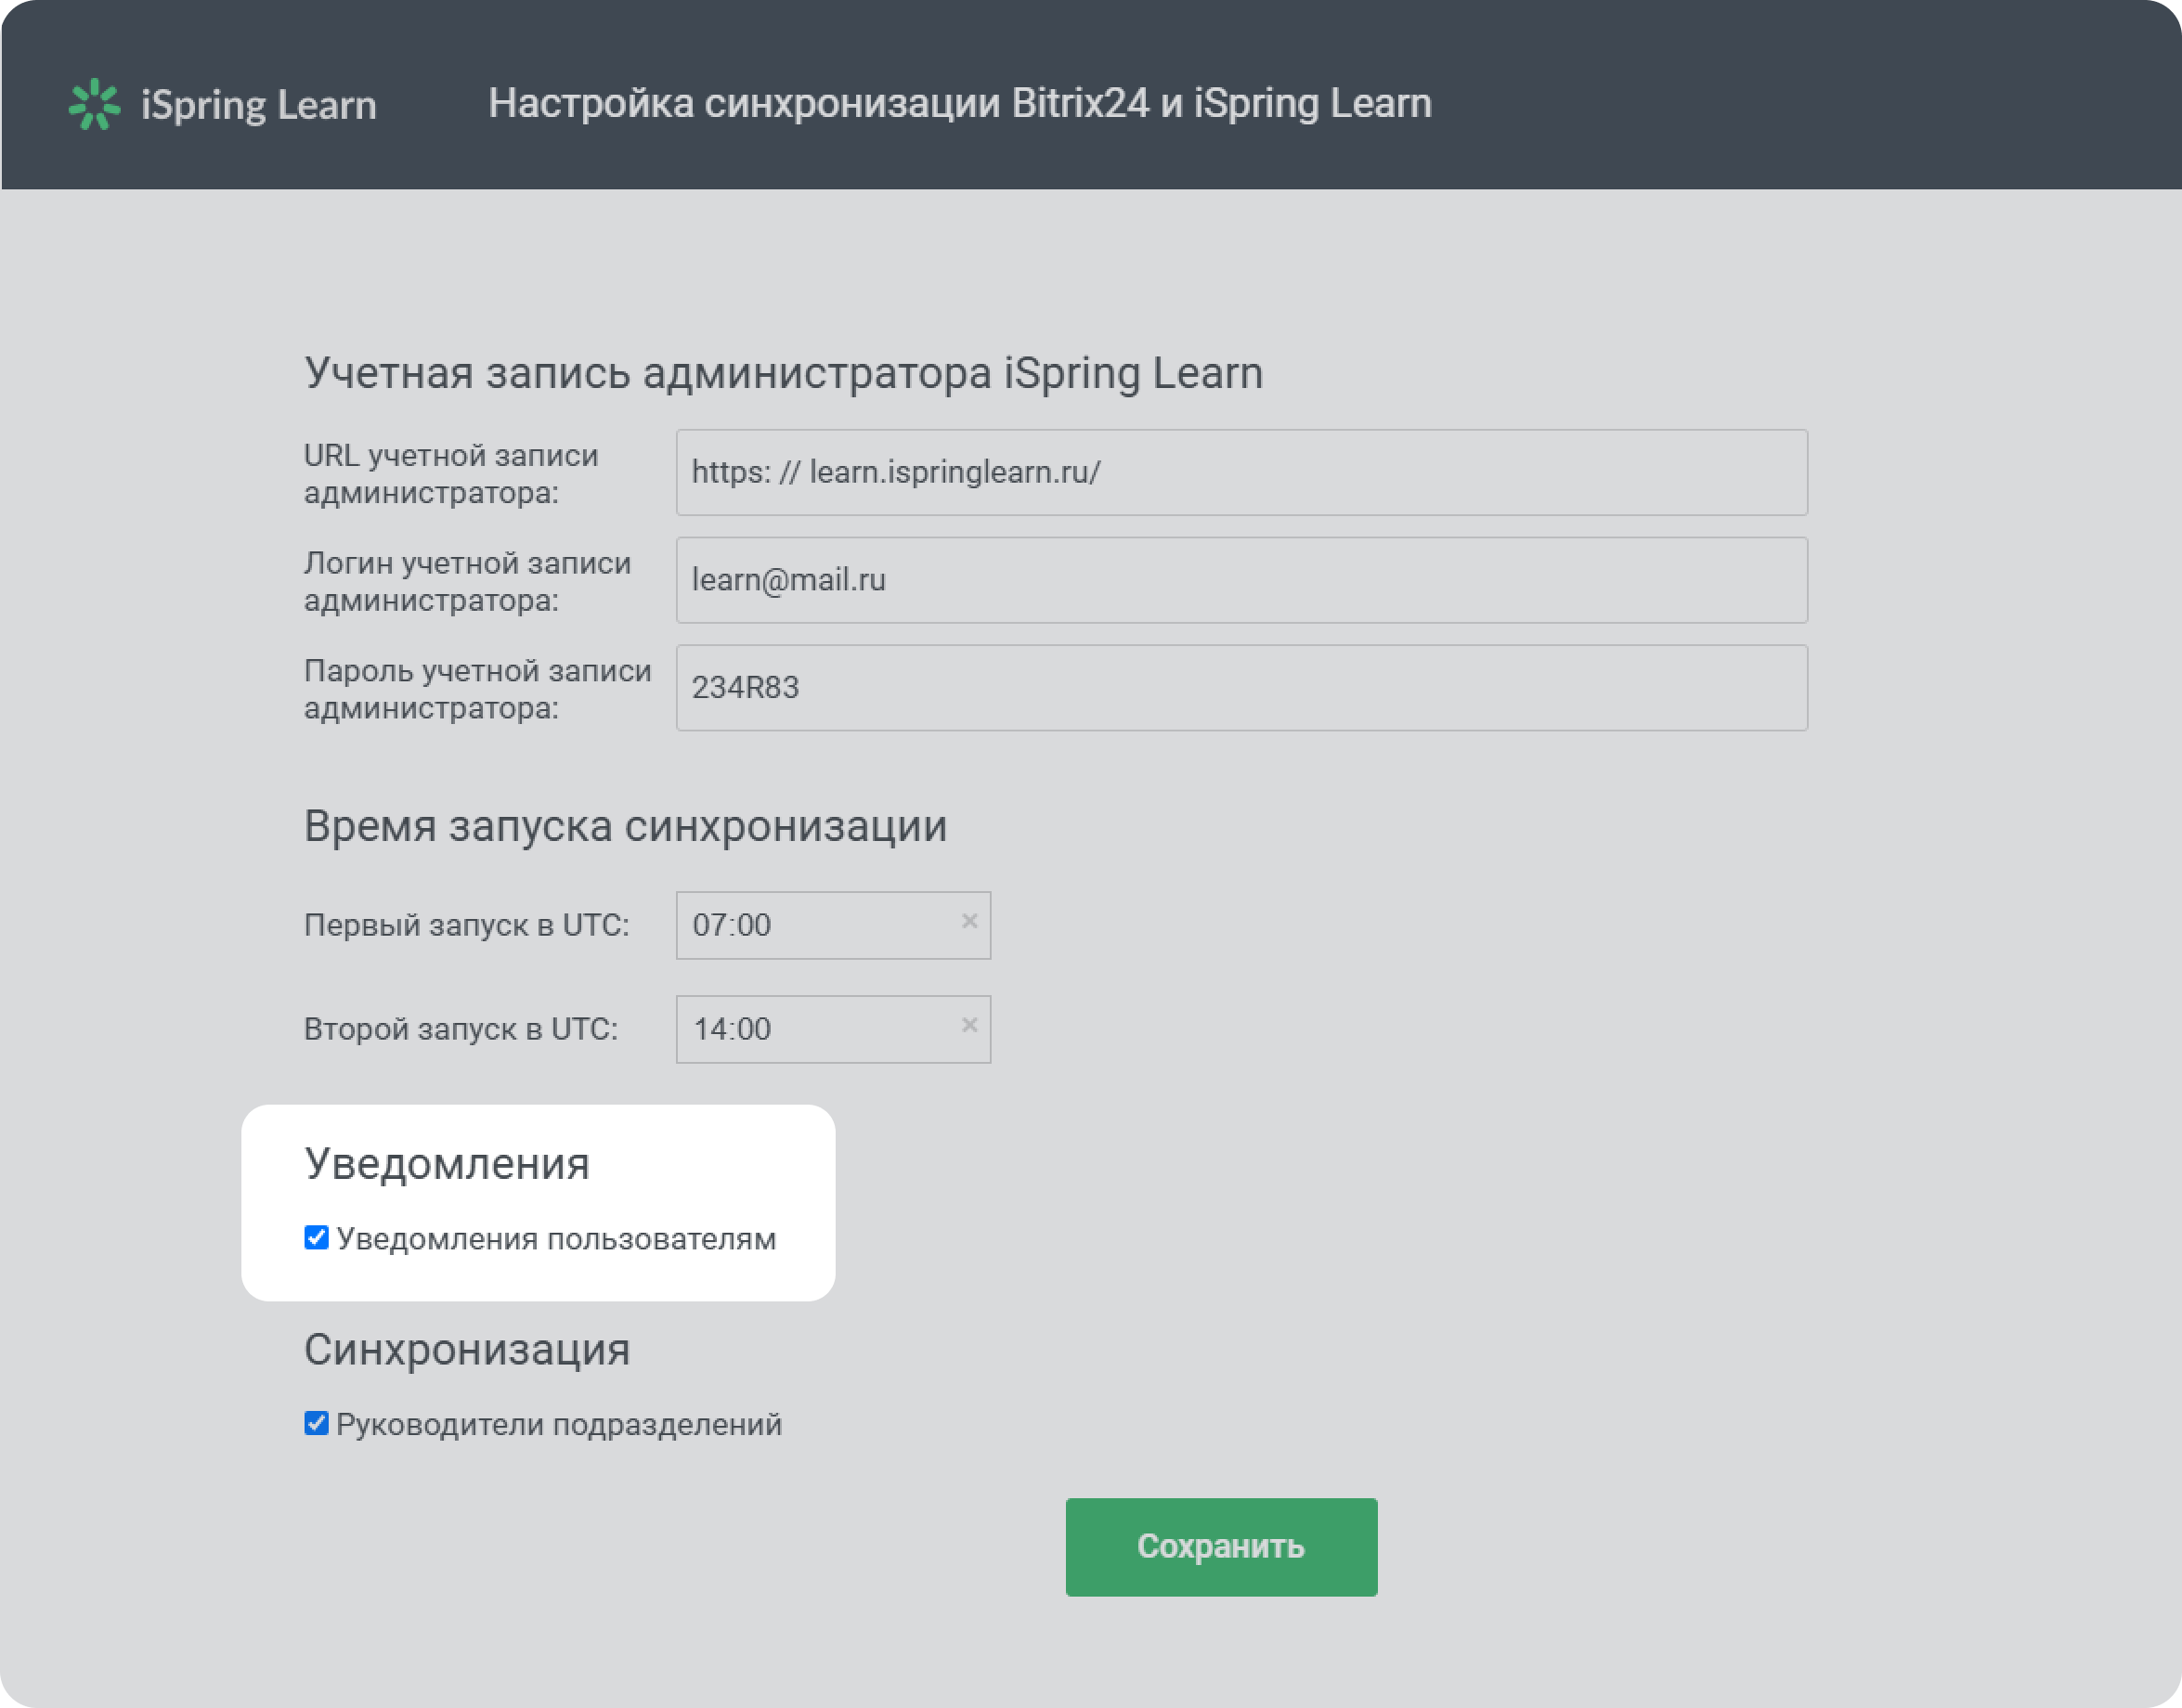The width and height of the screenshot is (2182, 1708).
Task: Click label URL учетной записи администратора
Action: click(451, 474)
